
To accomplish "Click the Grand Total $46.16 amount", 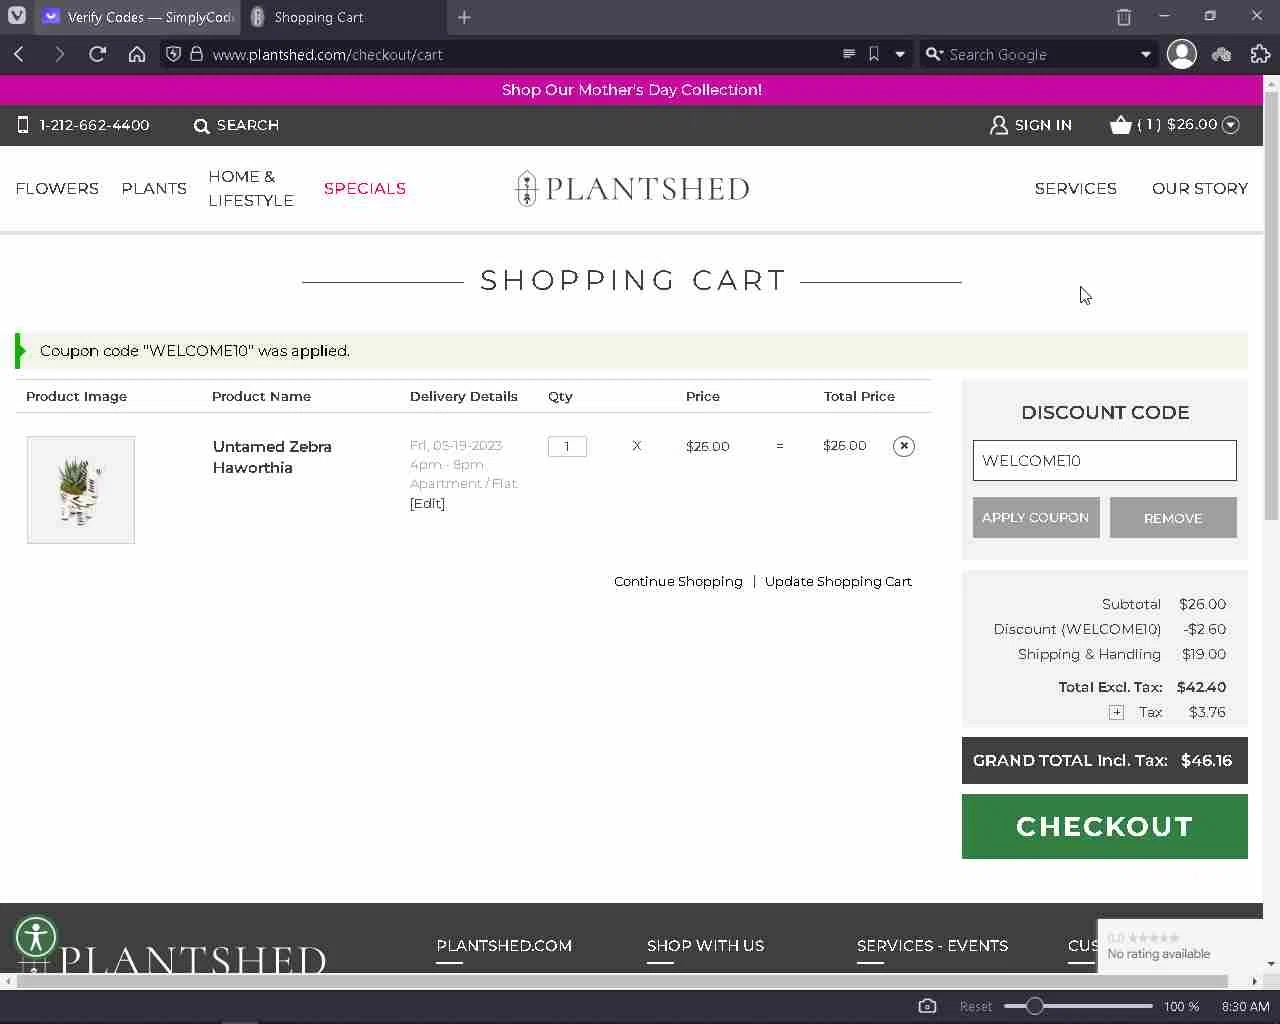I will pyautogui.click(x=1206, y=760).
